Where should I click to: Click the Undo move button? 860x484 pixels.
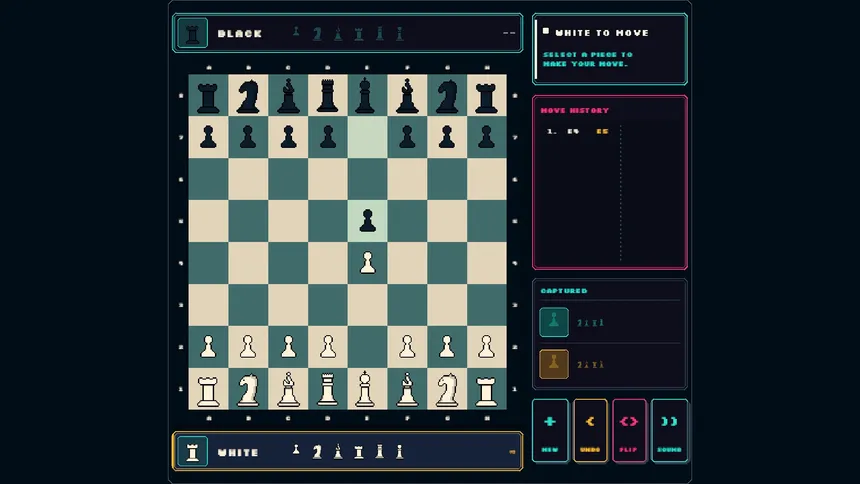pos(590,431)
